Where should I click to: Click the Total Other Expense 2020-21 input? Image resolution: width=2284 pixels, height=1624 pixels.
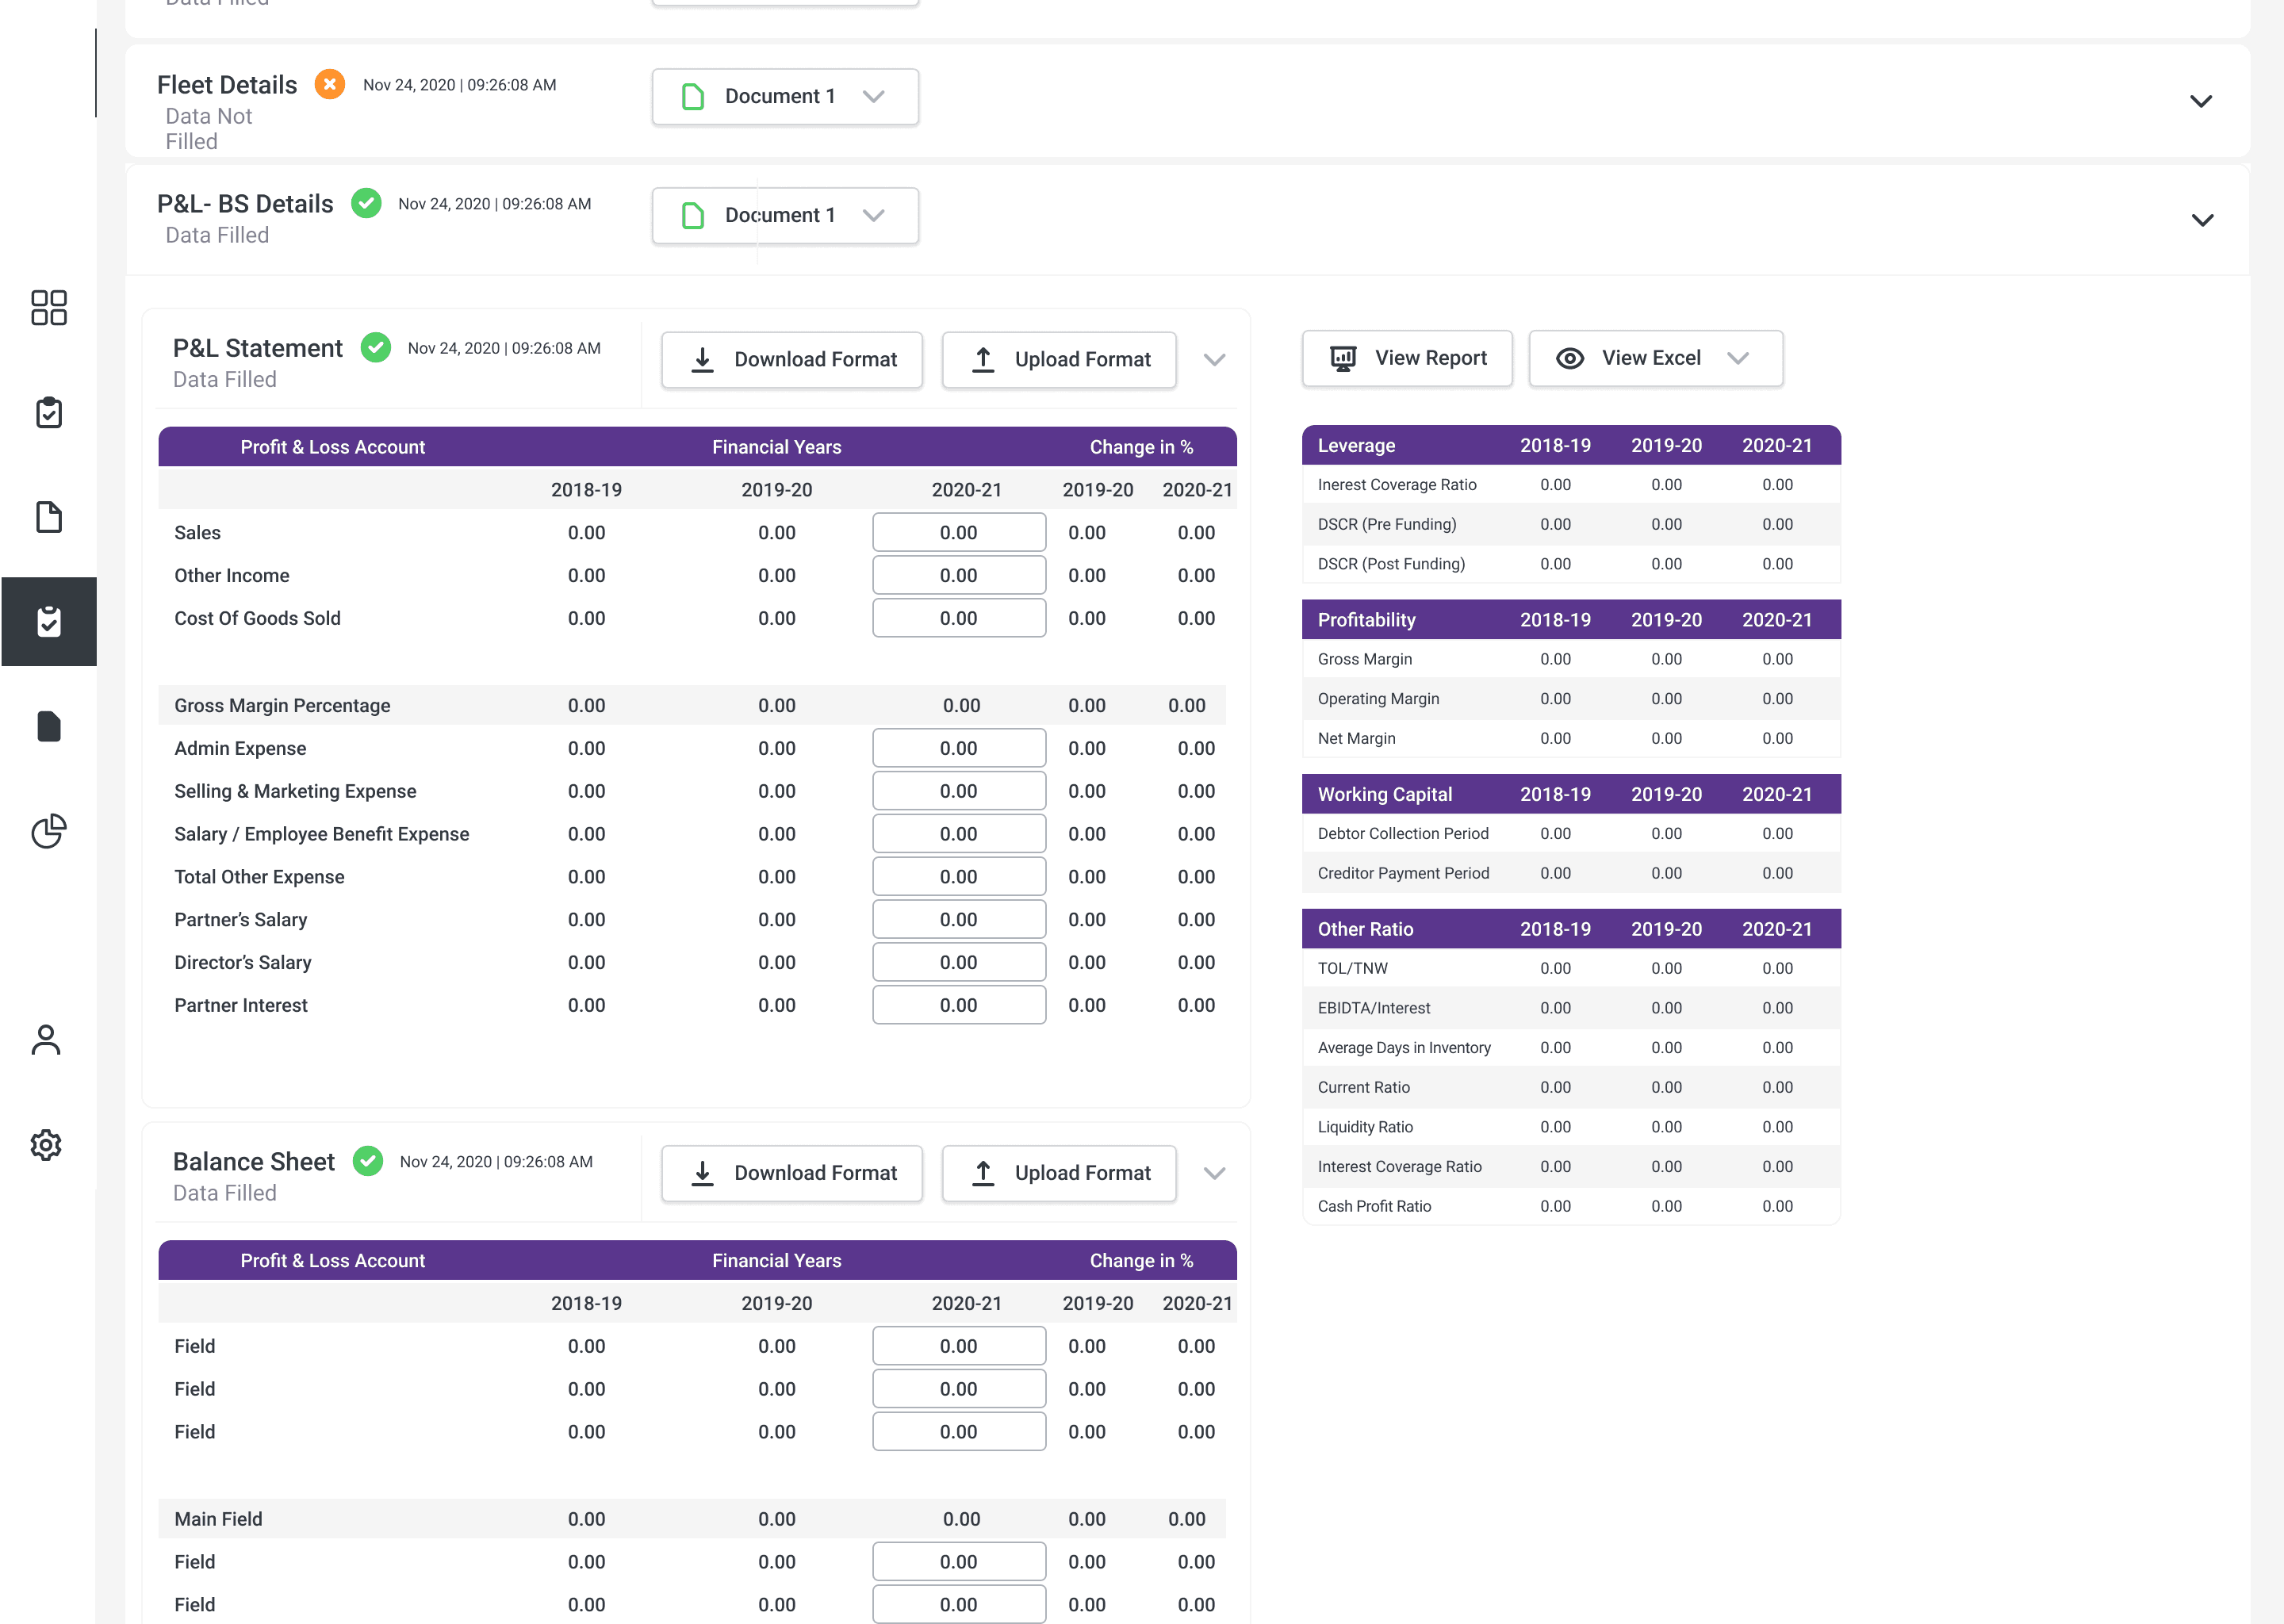(x=959, y=877)
